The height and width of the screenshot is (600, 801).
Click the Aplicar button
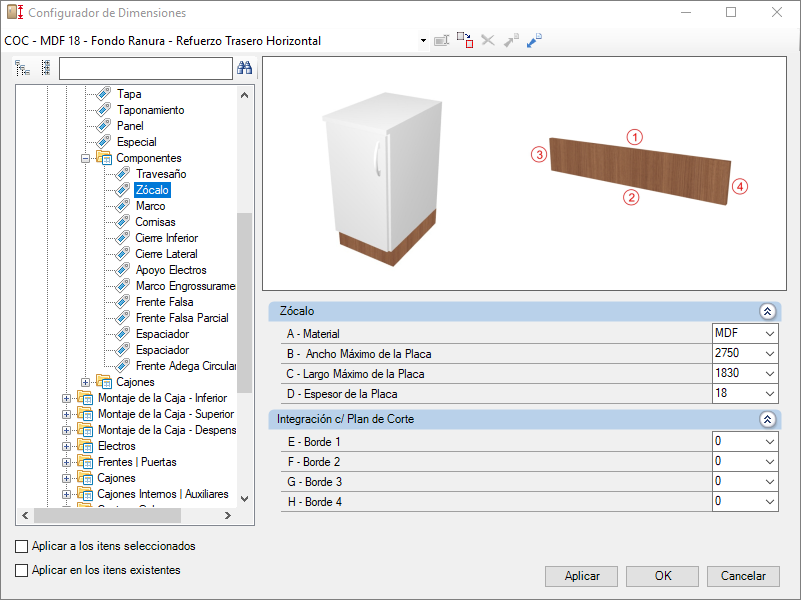[581, 576]
